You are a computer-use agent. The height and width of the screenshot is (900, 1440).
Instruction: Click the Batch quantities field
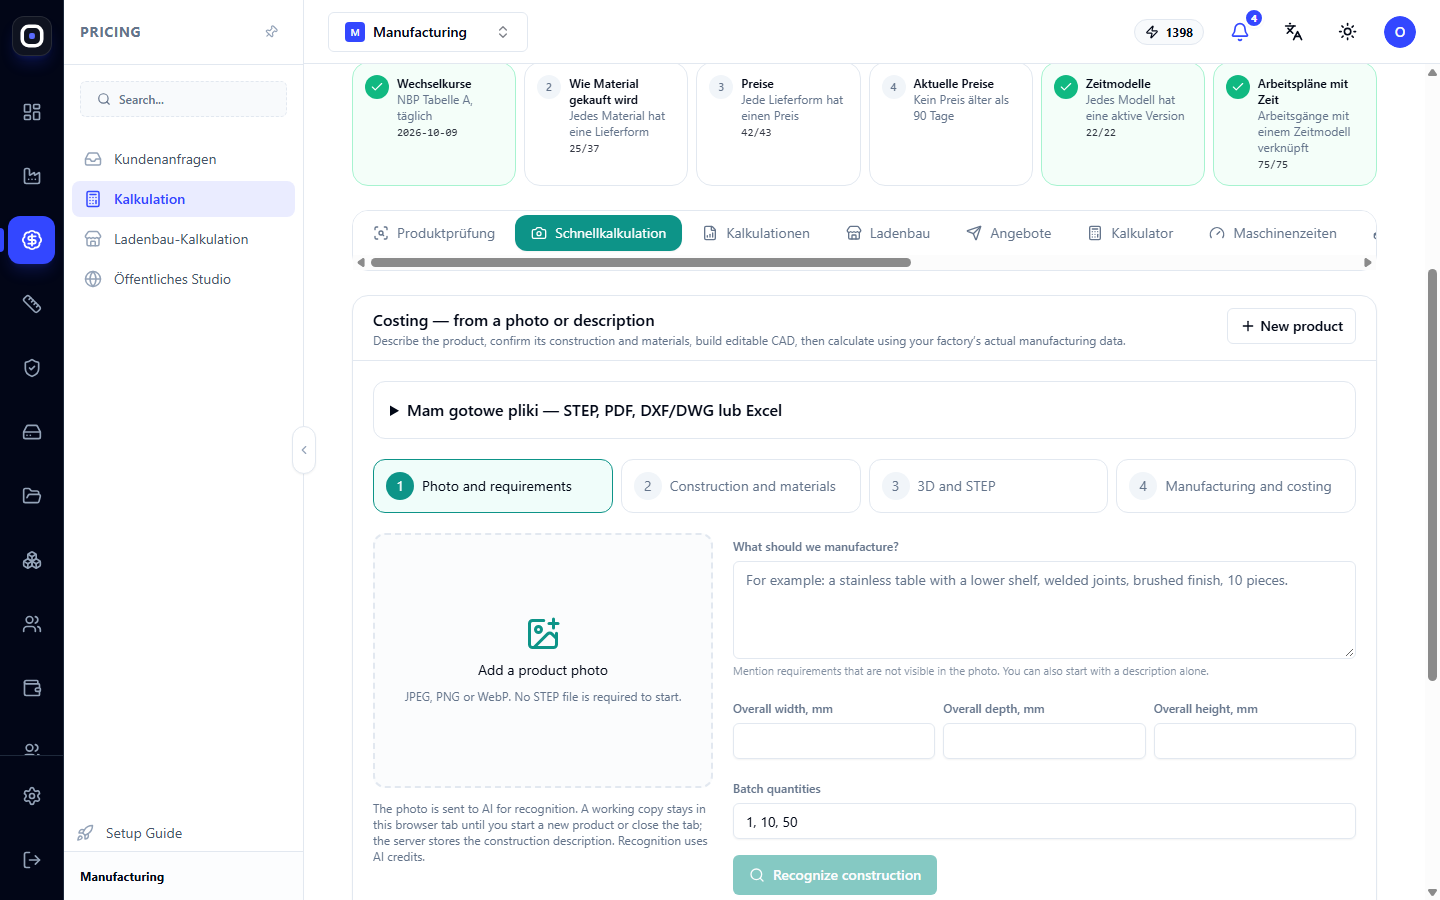[1044, 821]
